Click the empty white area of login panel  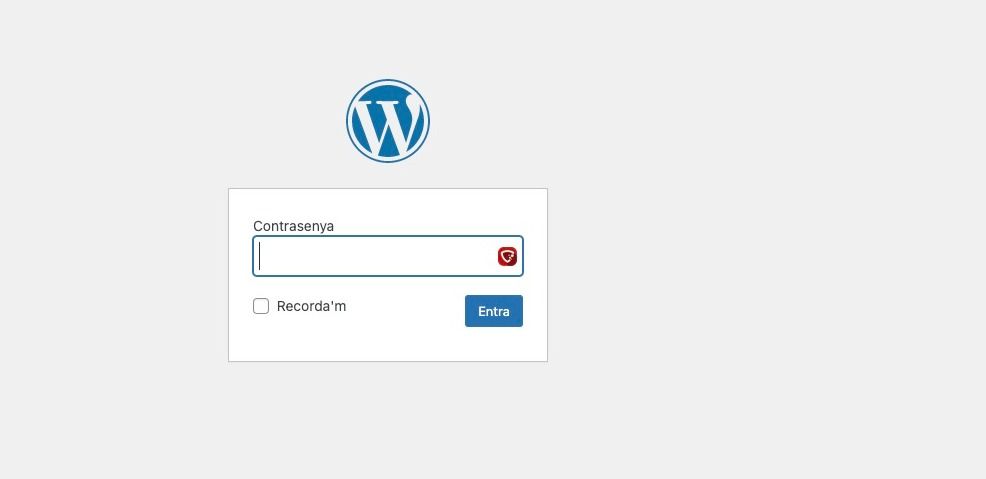(388, 344)
